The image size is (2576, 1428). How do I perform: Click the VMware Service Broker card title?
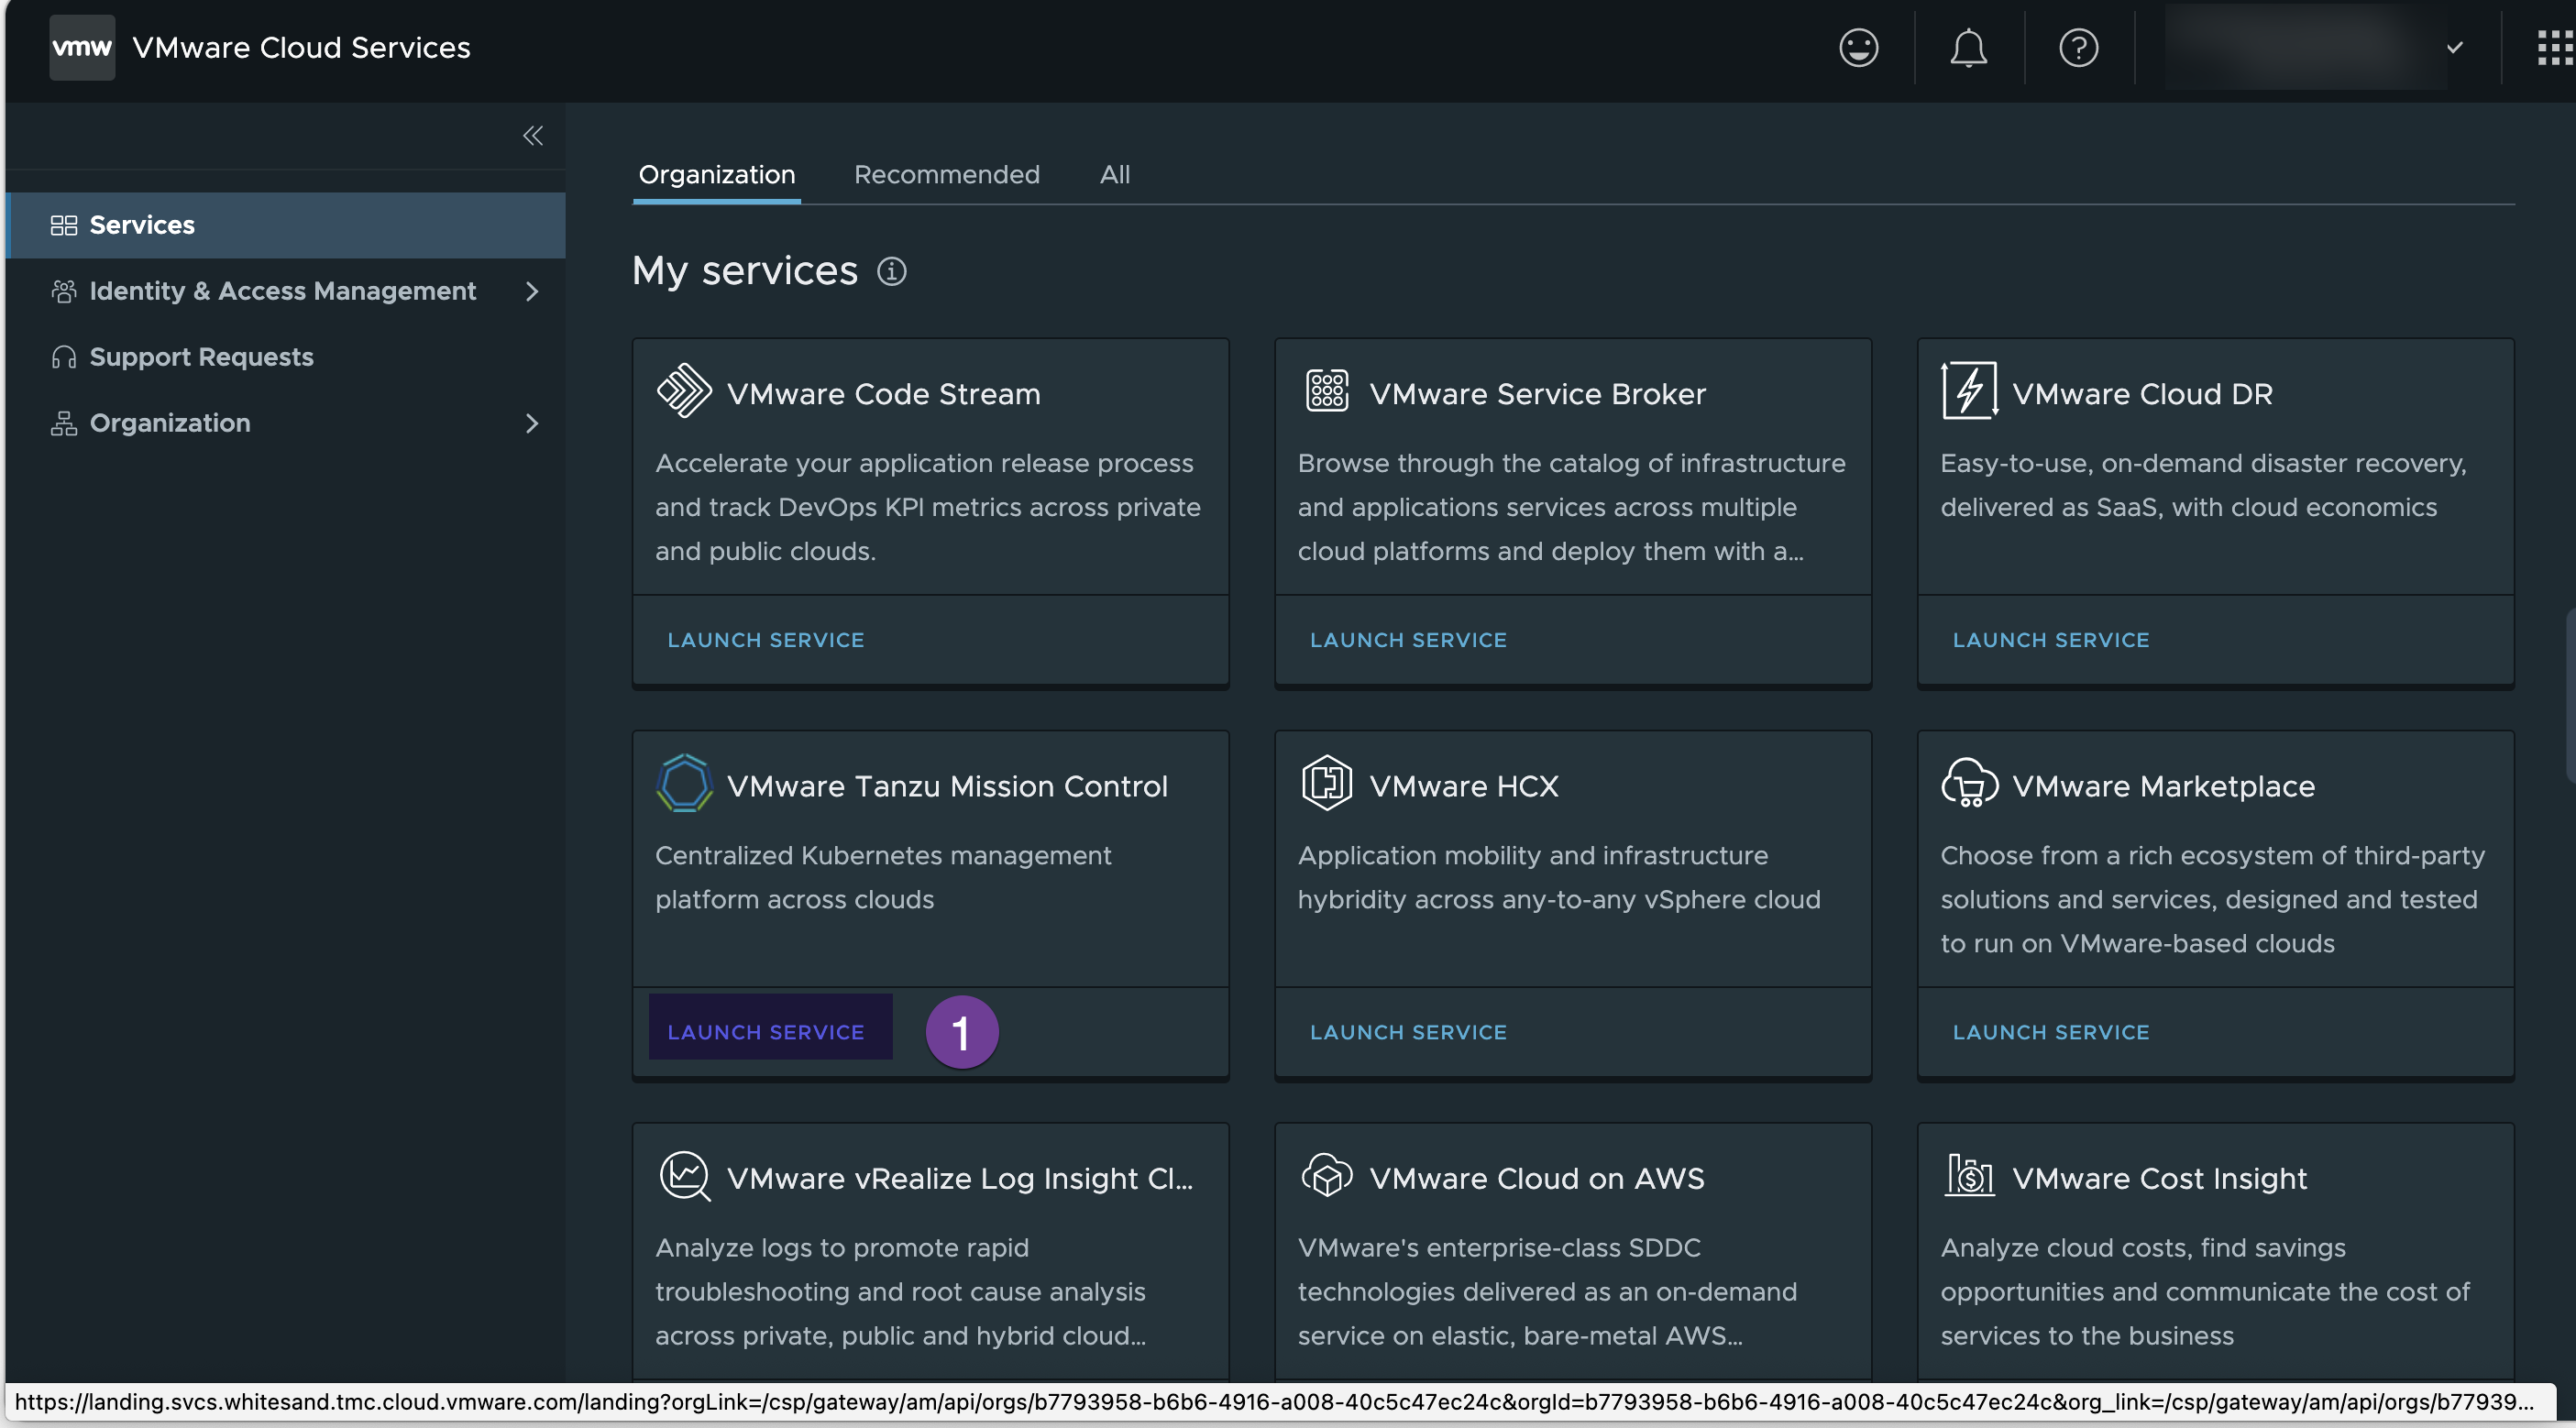(1537, 394)
